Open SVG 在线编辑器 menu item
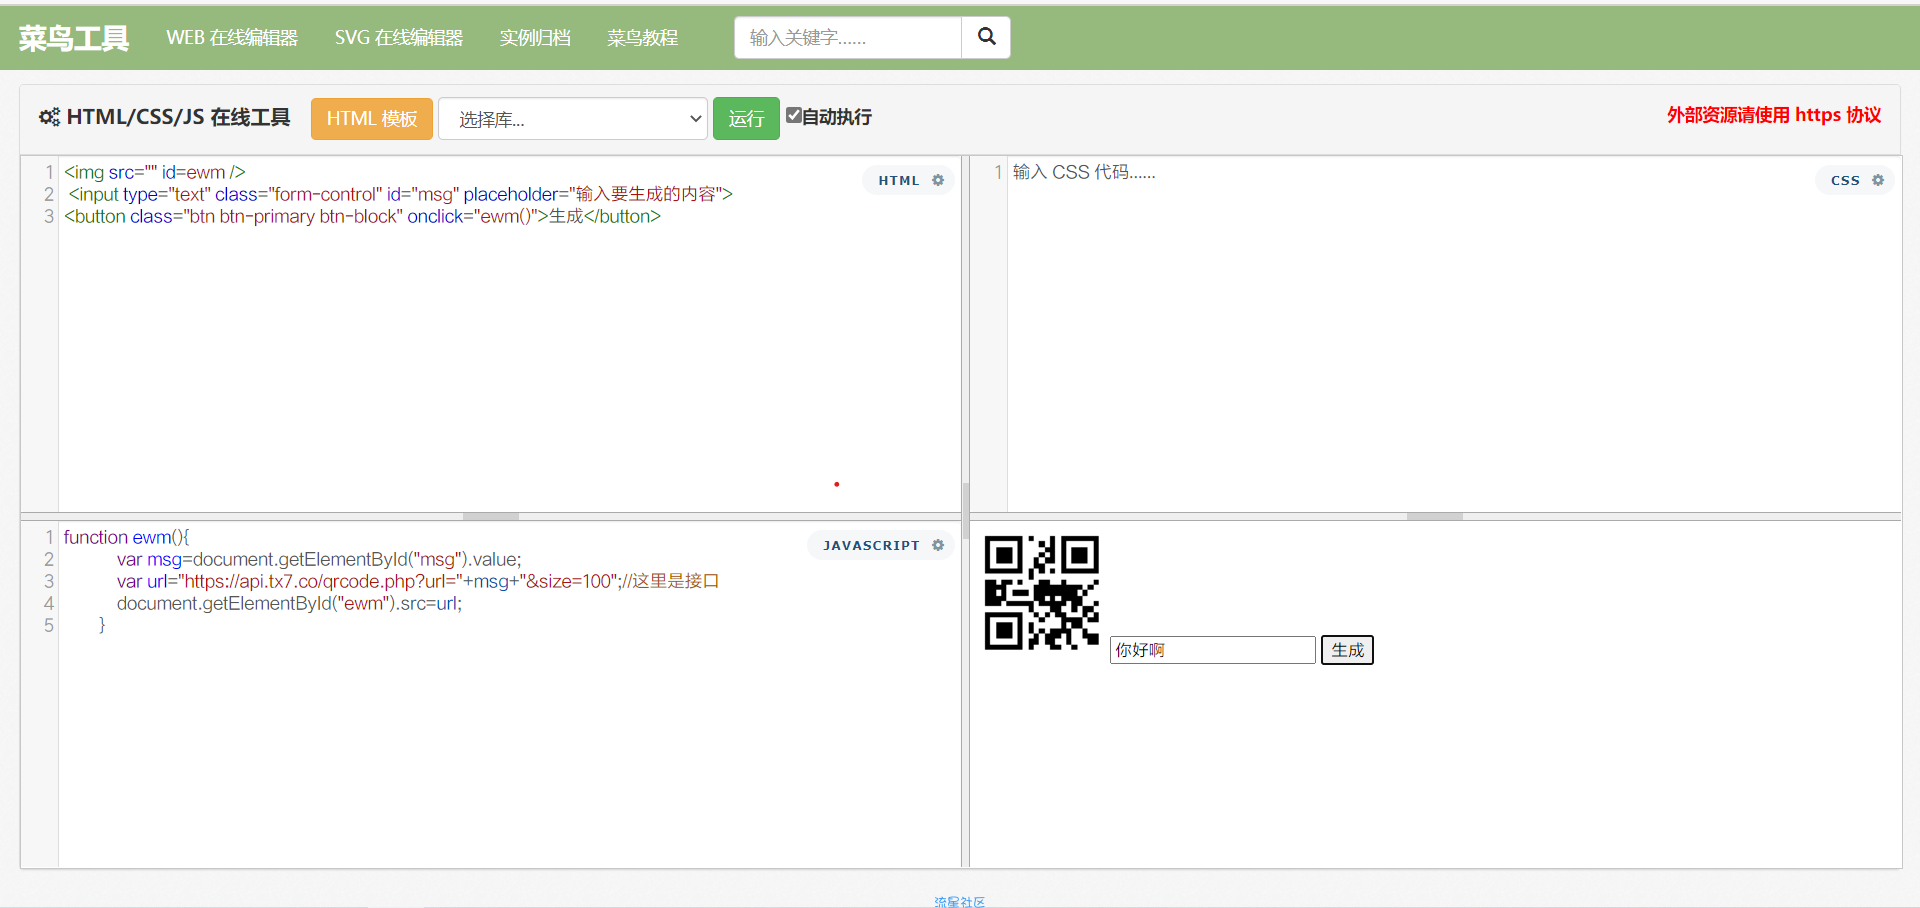 (x=399, y=37)
